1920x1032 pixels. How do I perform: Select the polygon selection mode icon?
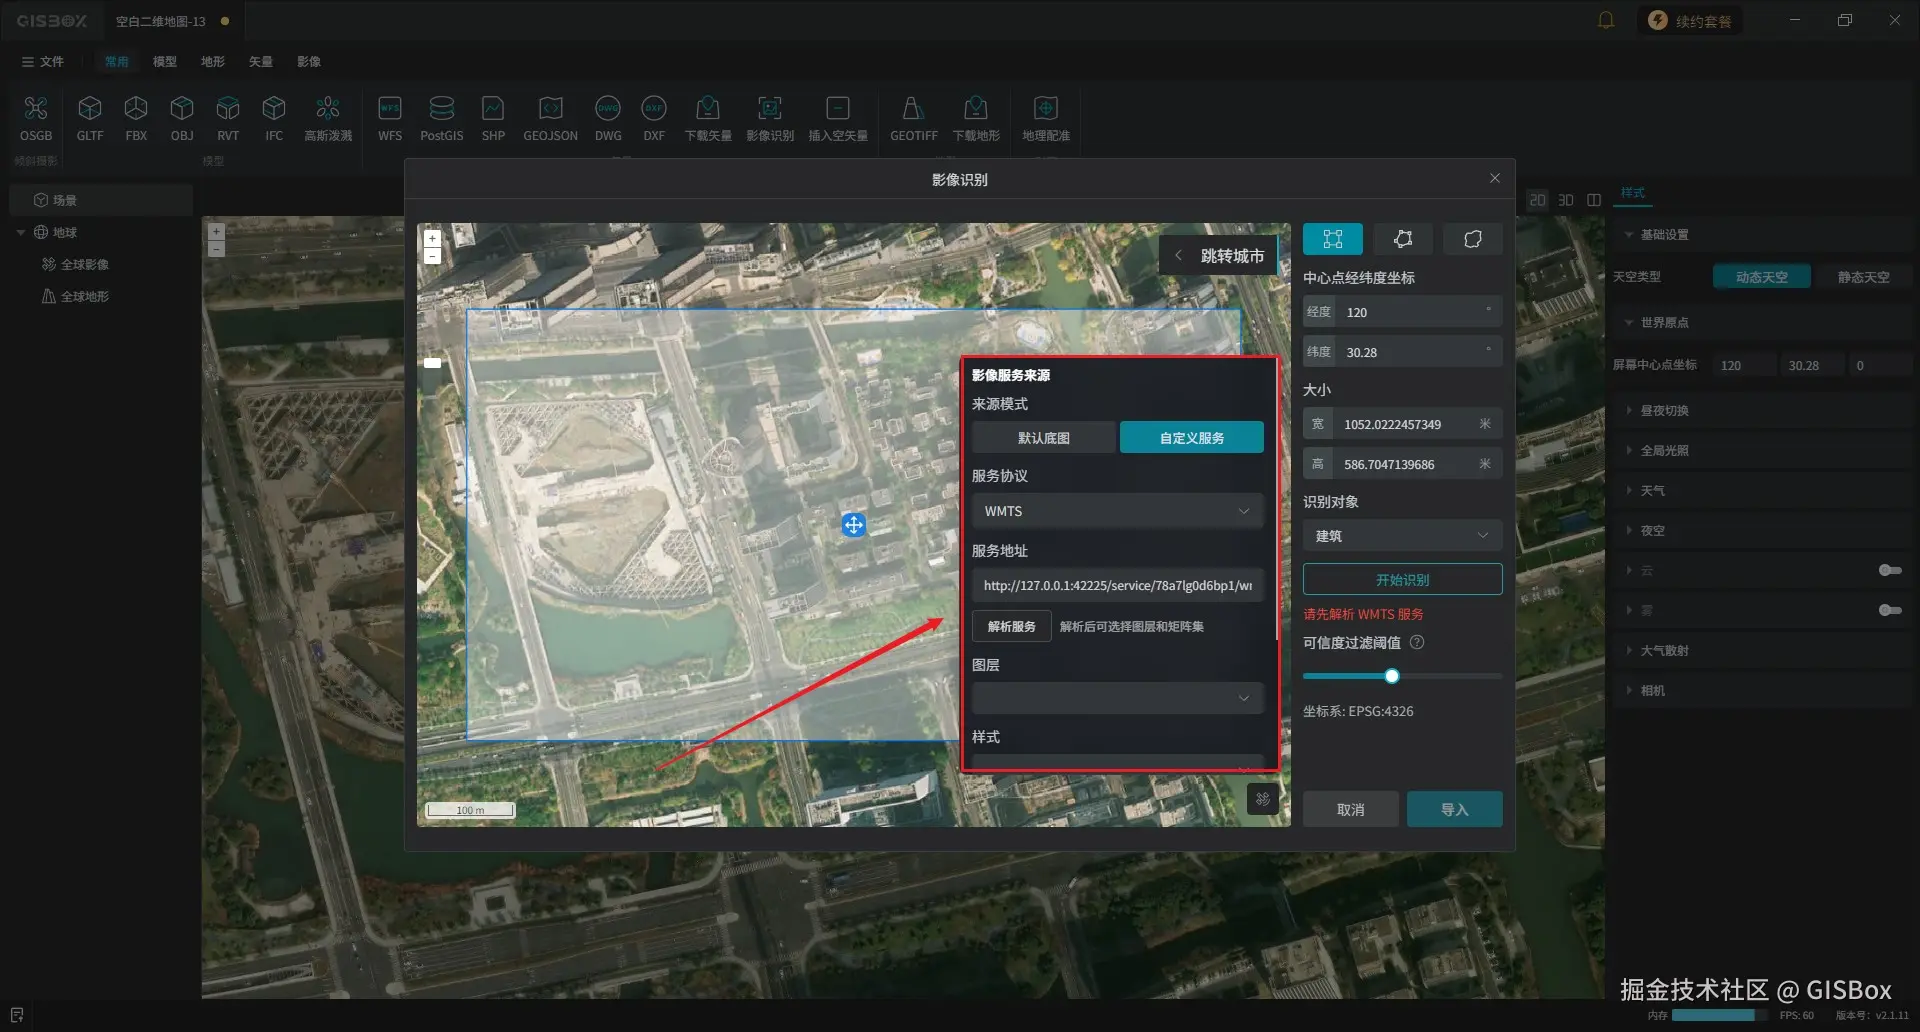coord(1403,239)
